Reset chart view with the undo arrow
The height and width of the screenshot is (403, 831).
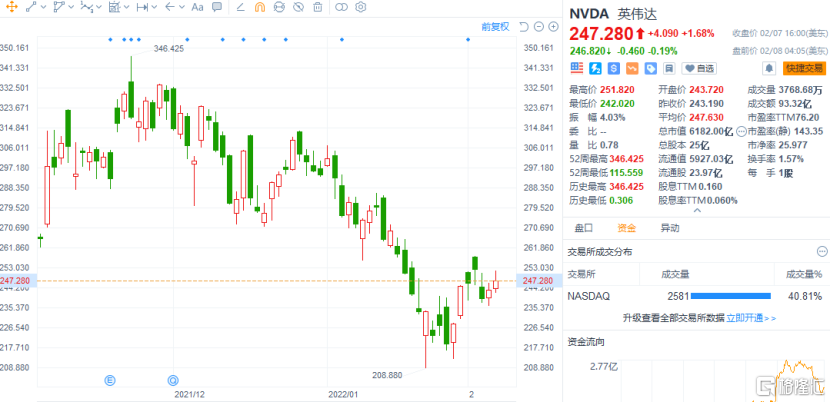pyautogui.click(x=524, y=27)
